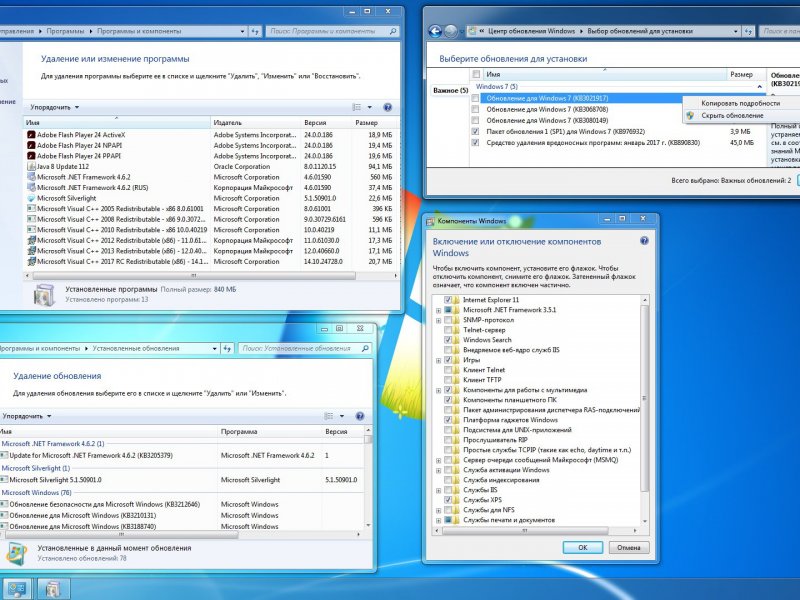Click refresh icon in Installed Updates address bar
The width and height of the screenshot is (800, 600).
coord(227,348)
